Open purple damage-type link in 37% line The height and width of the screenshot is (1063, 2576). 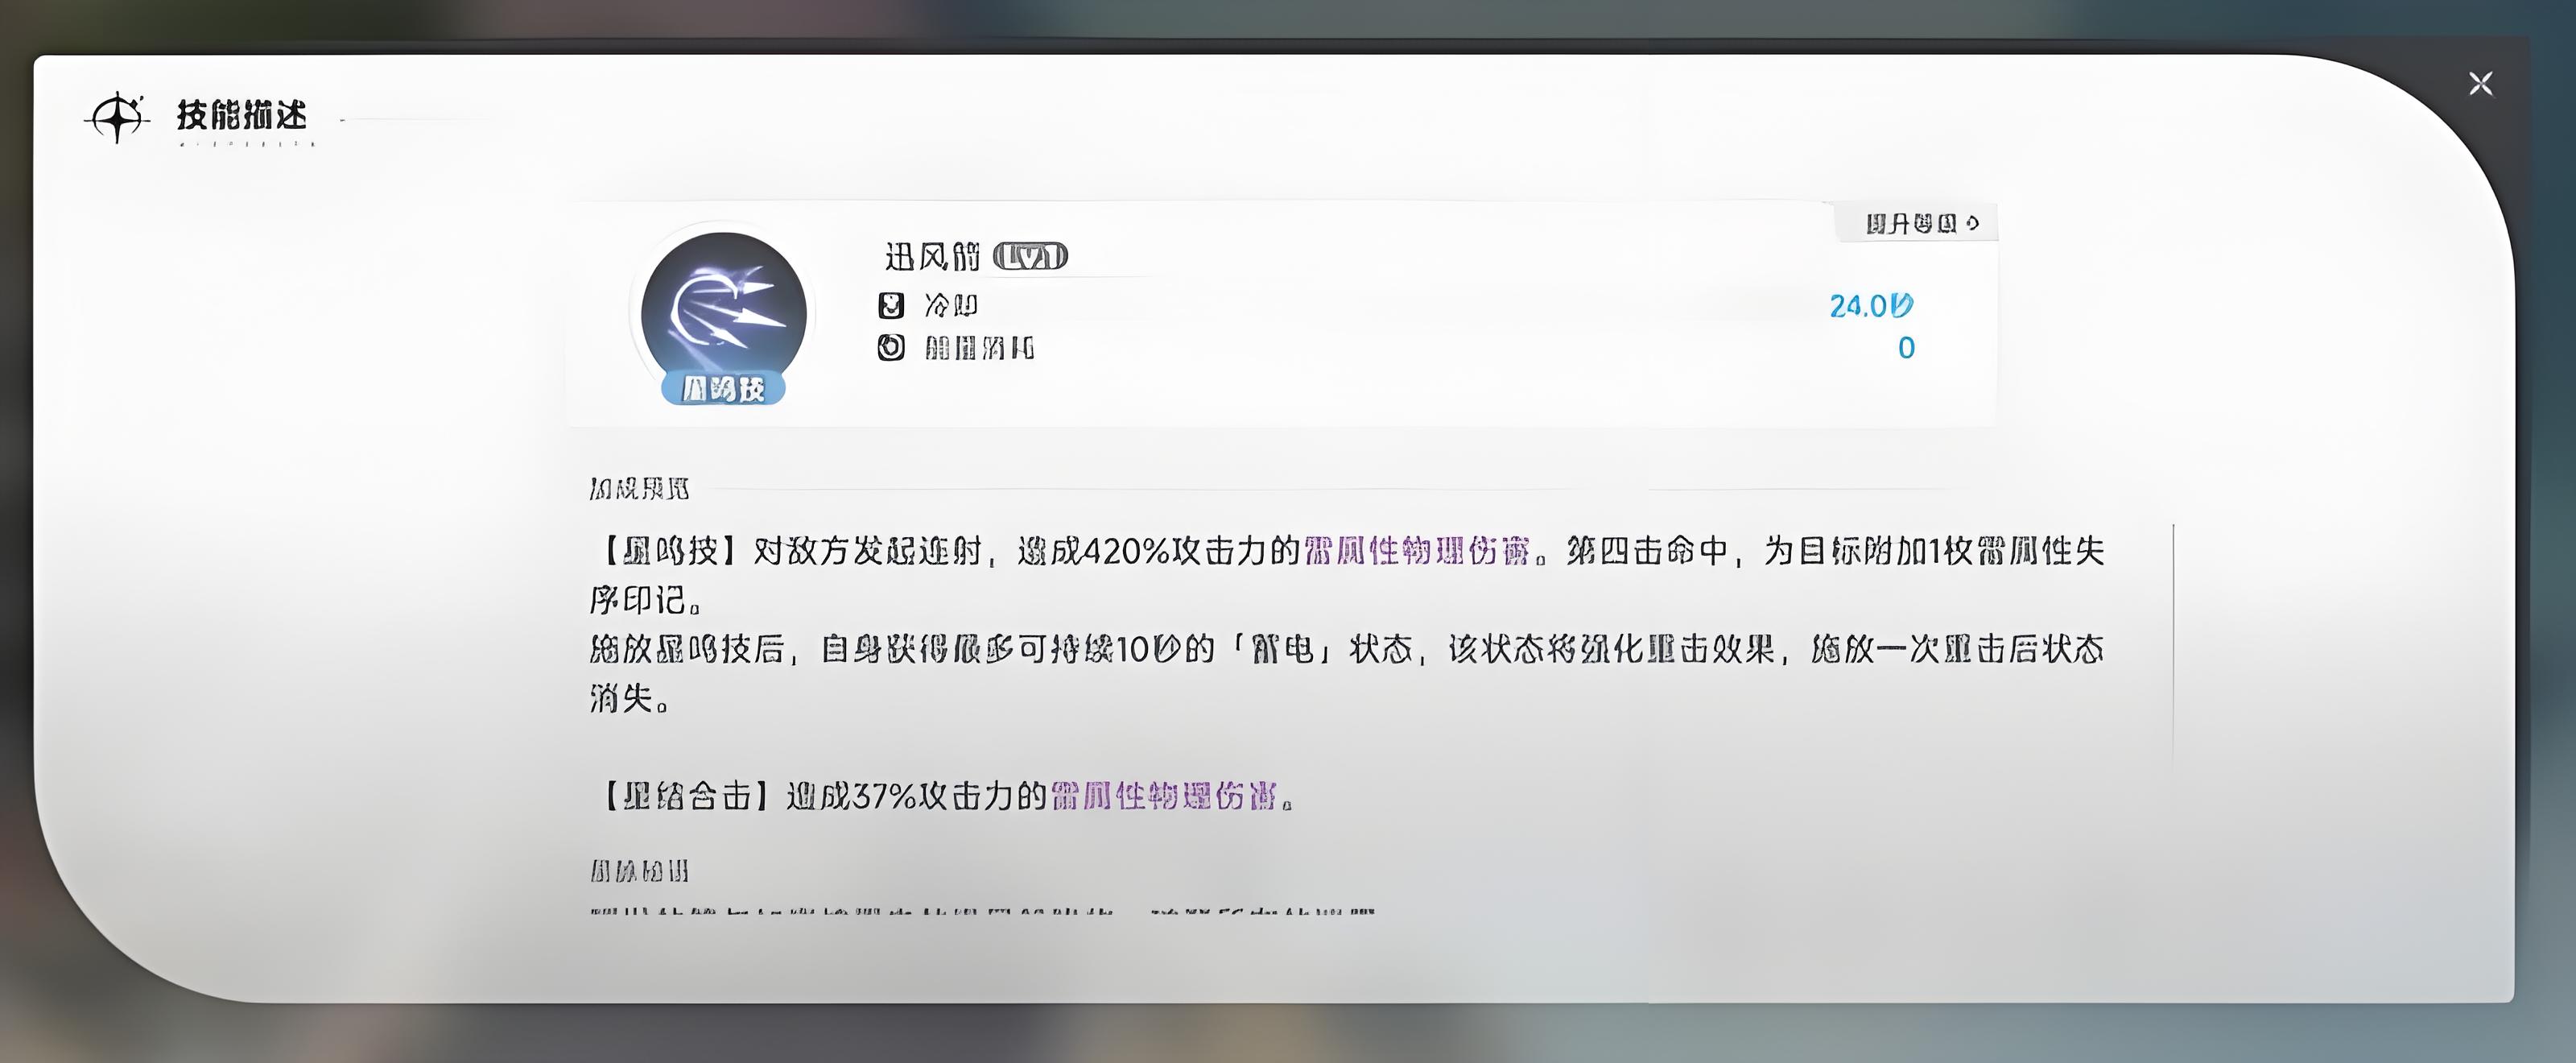pyautogui.click(x=1164, y=796)
